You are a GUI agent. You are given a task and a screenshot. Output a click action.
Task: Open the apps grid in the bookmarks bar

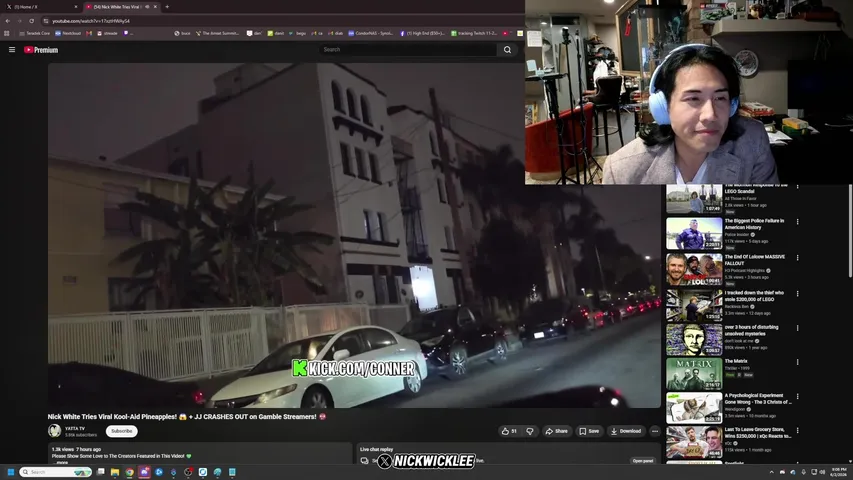click(7, 33)
